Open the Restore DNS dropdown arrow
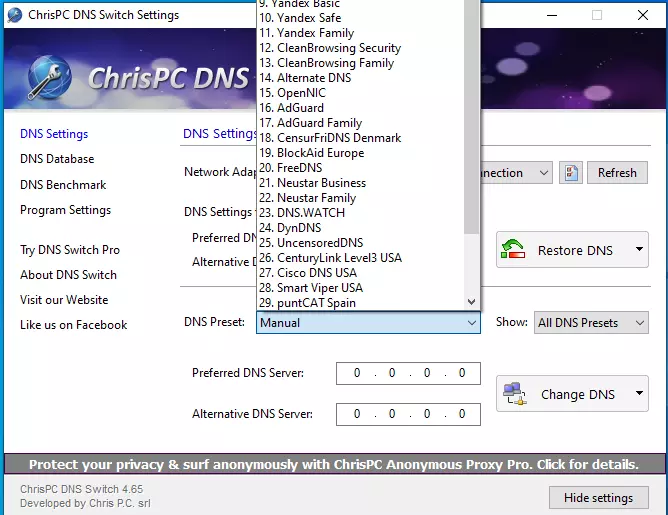Image resolution: width=668 pixels, height=515 pixels. pos(638,250)
